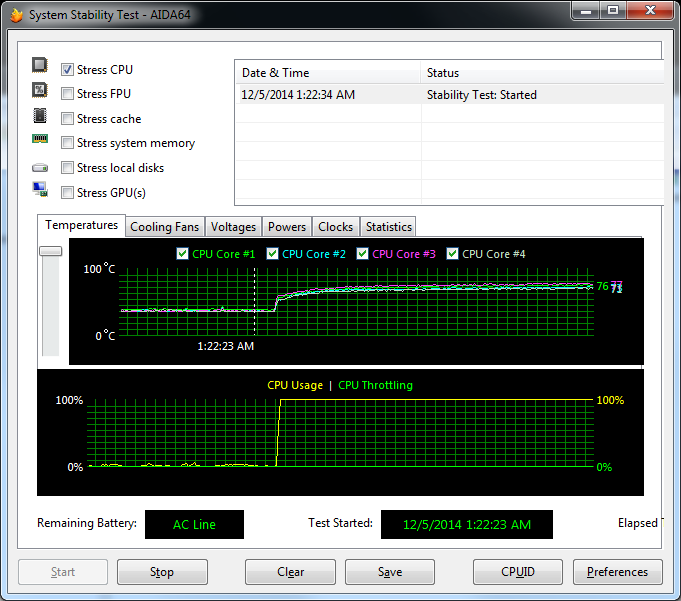
Task: Show the Powers tab
Action: tap(287, 227)
